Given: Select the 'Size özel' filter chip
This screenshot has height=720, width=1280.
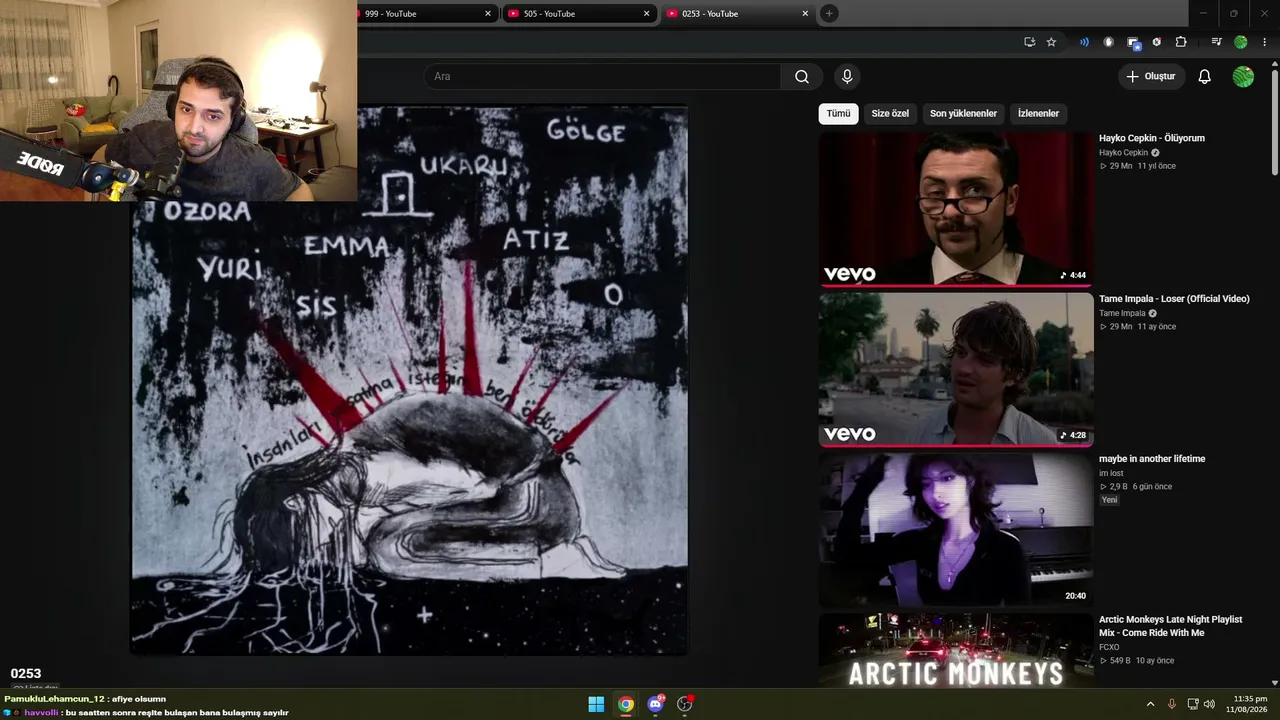Looking at the screenshot, I should (x=890, y=114).
